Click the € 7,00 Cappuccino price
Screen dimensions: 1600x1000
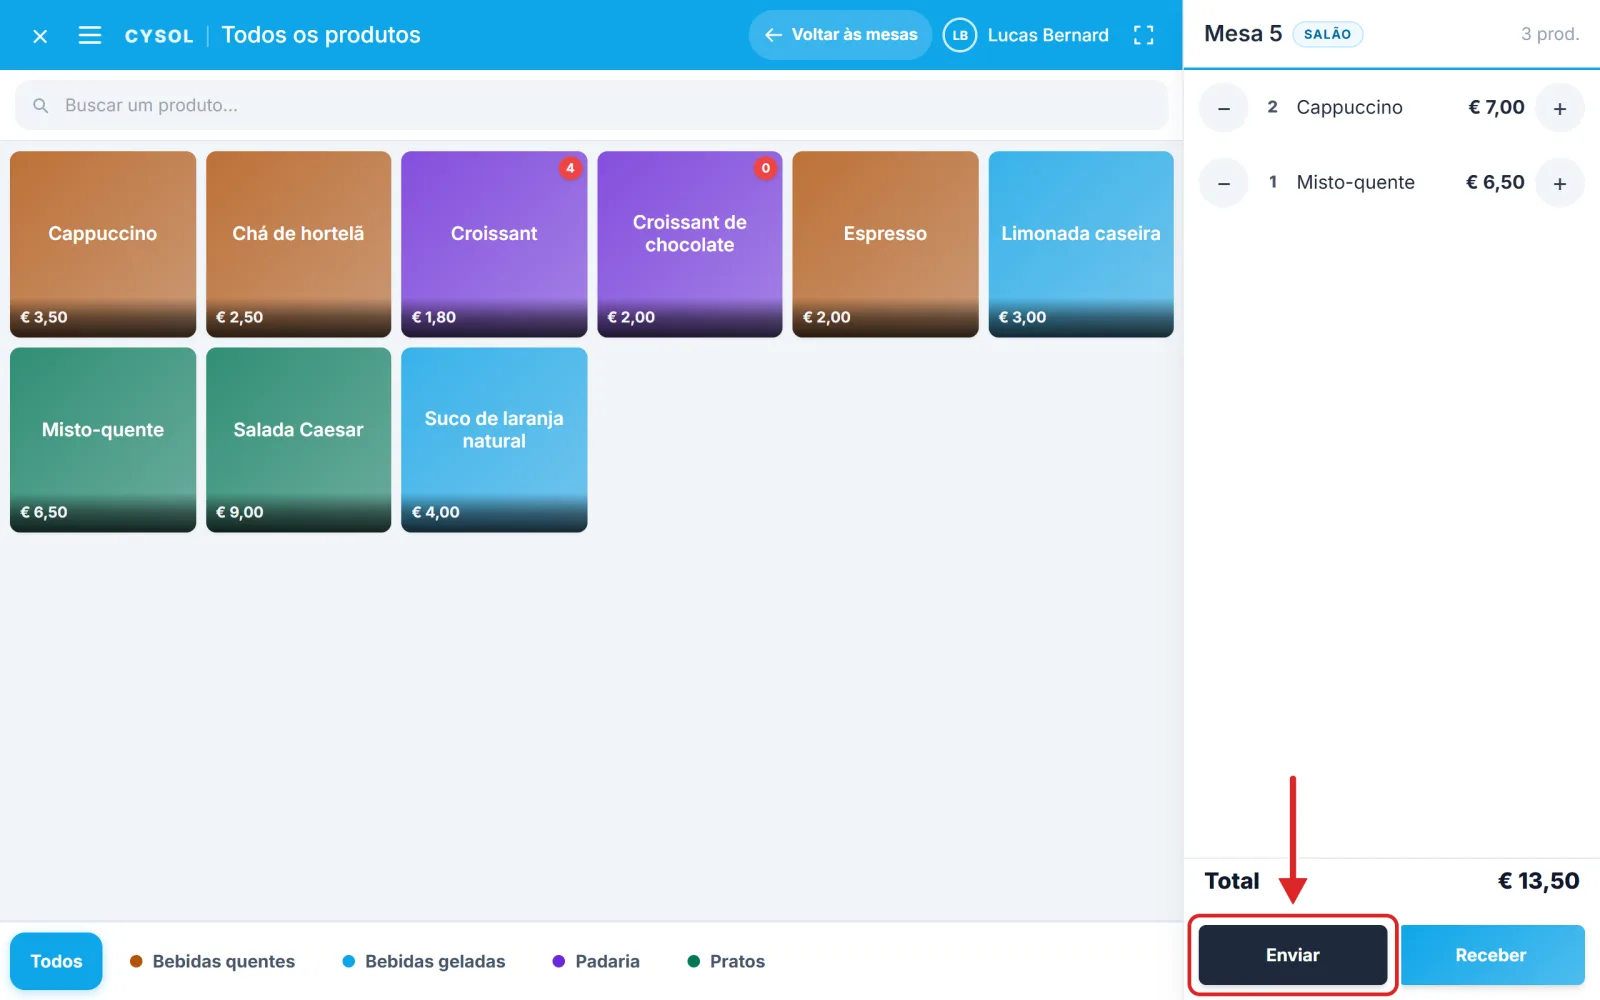1496,107
